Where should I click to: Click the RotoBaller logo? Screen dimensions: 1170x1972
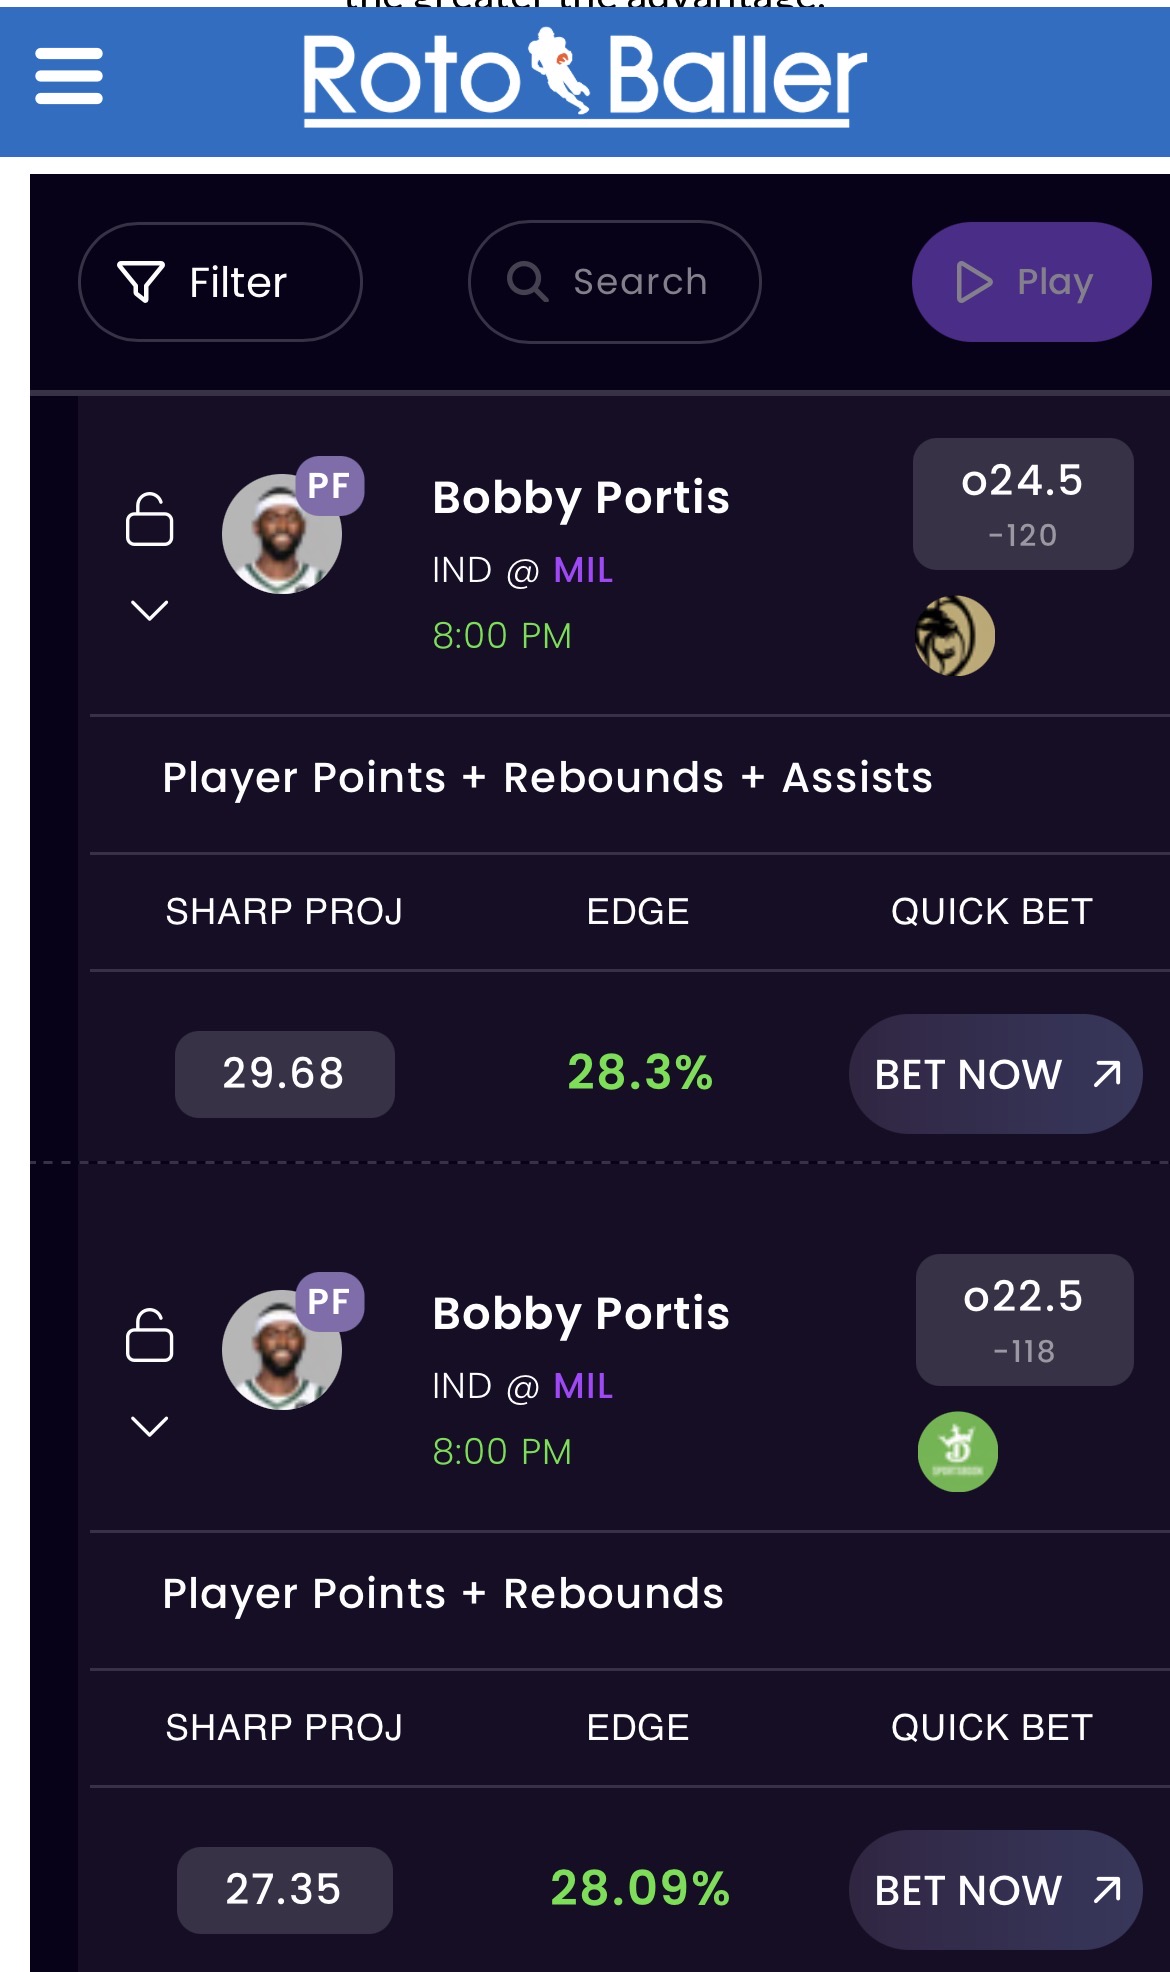pyautogui.click(x=584, y=78)
